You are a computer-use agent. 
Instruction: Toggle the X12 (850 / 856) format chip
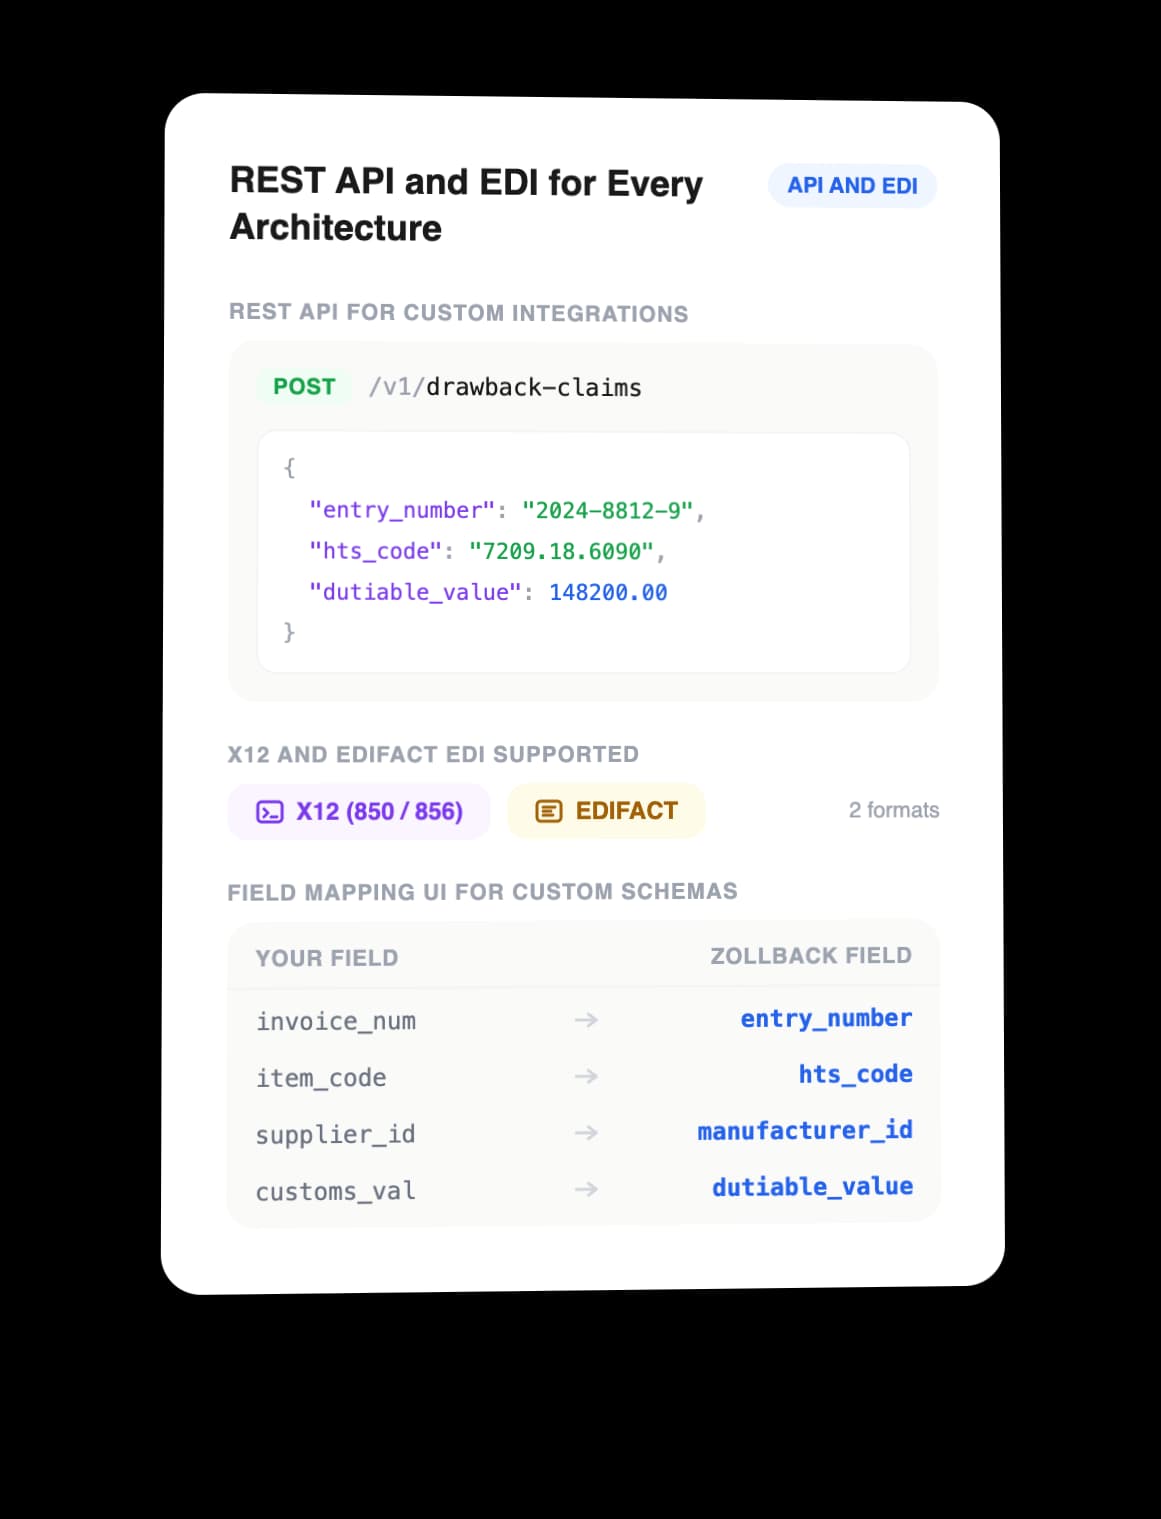[x=358, y=812]
